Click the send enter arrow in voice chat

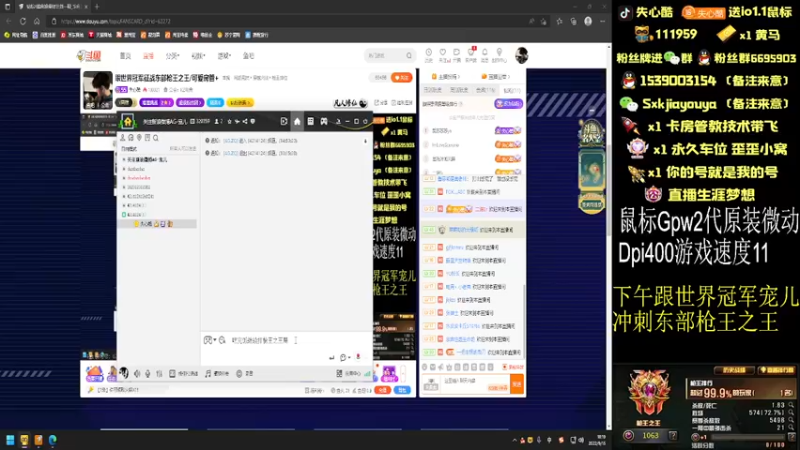point(332,357)
